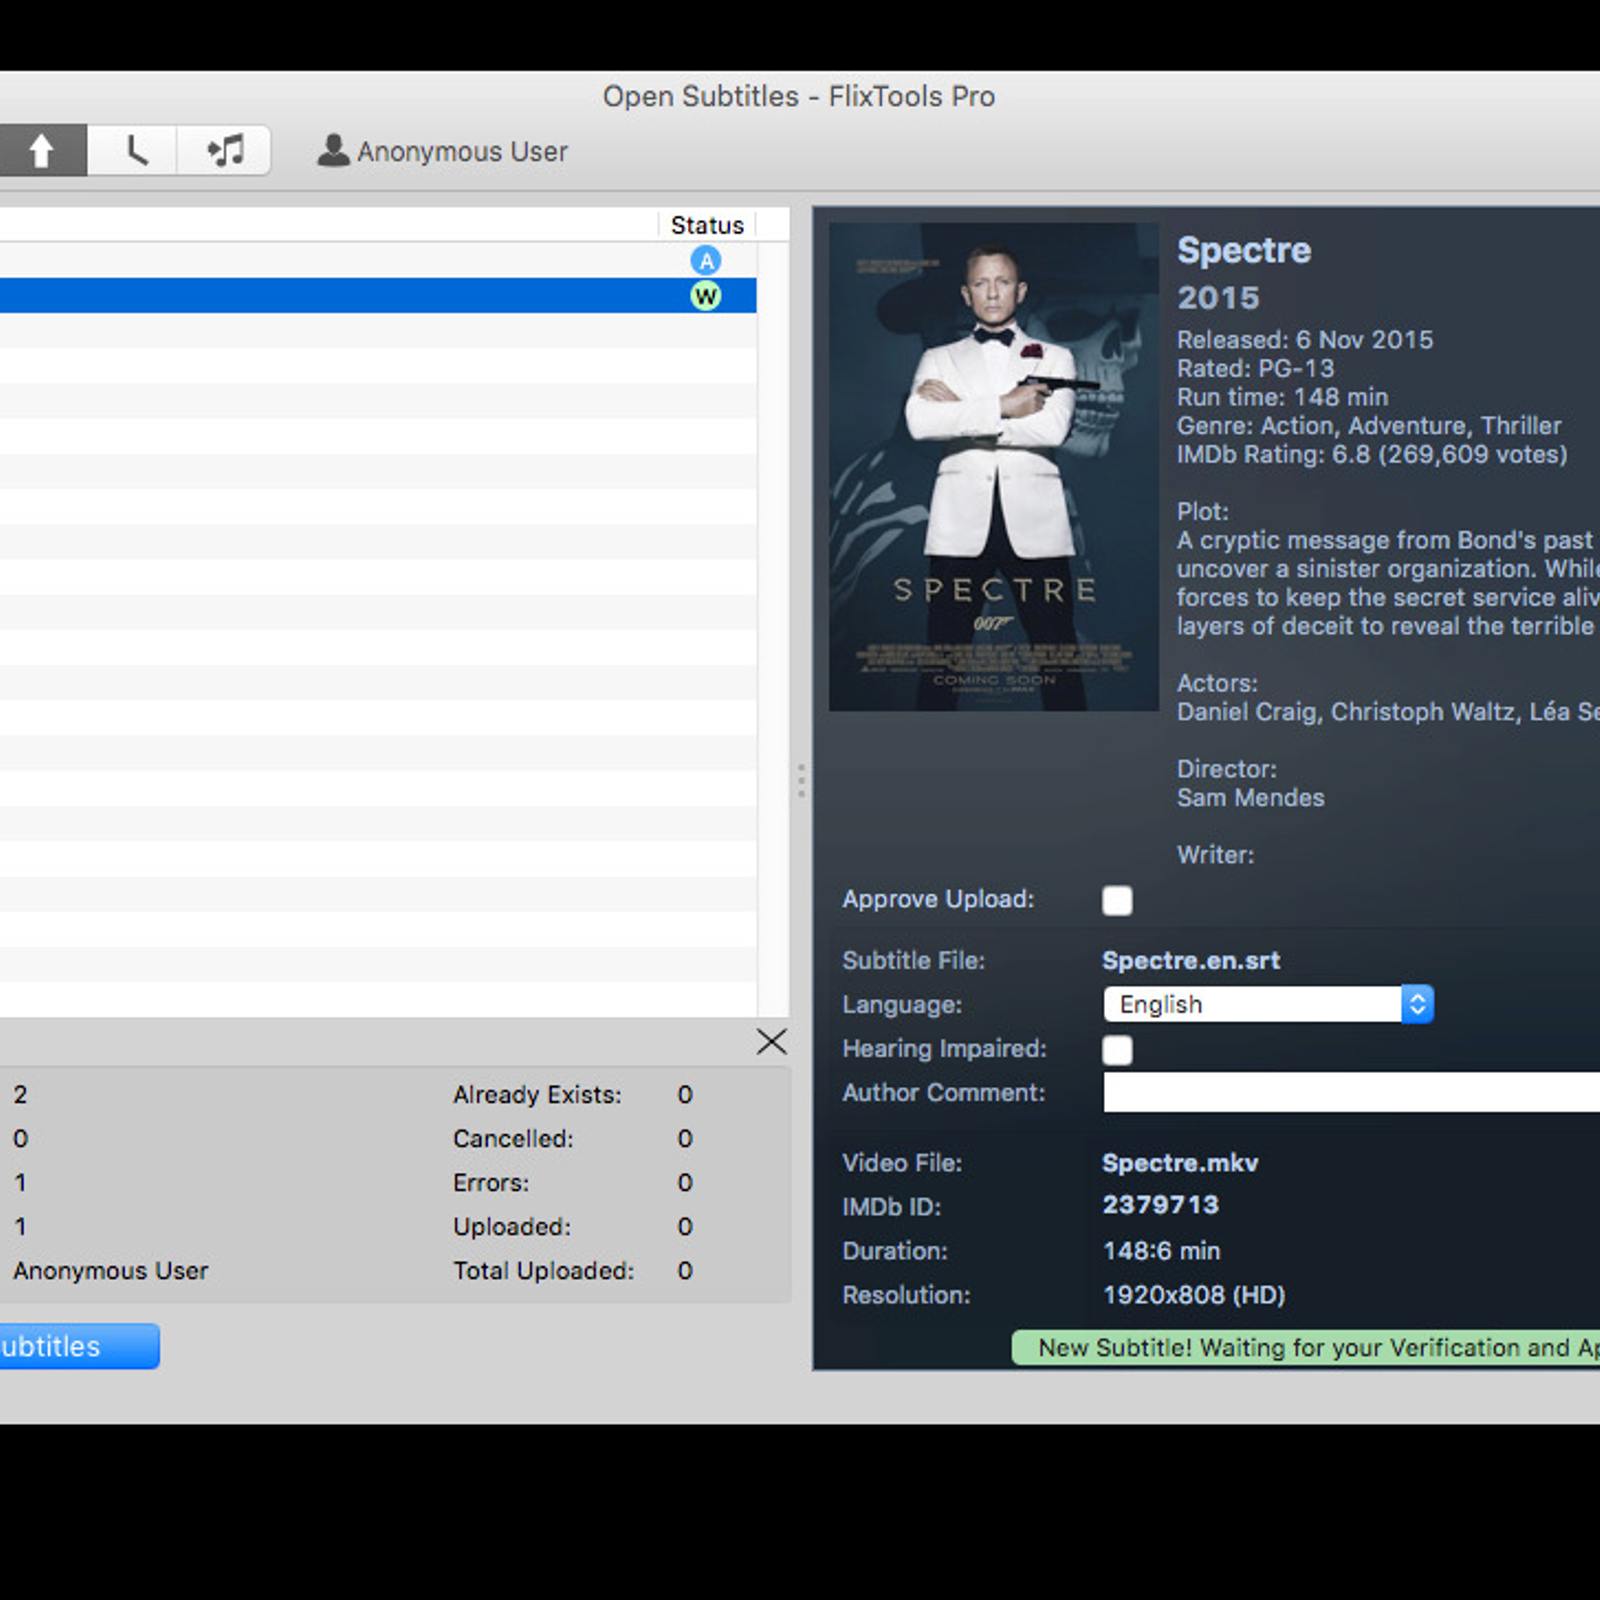This screenshot has height=1600, width=1600.
Task: Open the sync timing toolbar tab
Action: [x=133, y=151]
